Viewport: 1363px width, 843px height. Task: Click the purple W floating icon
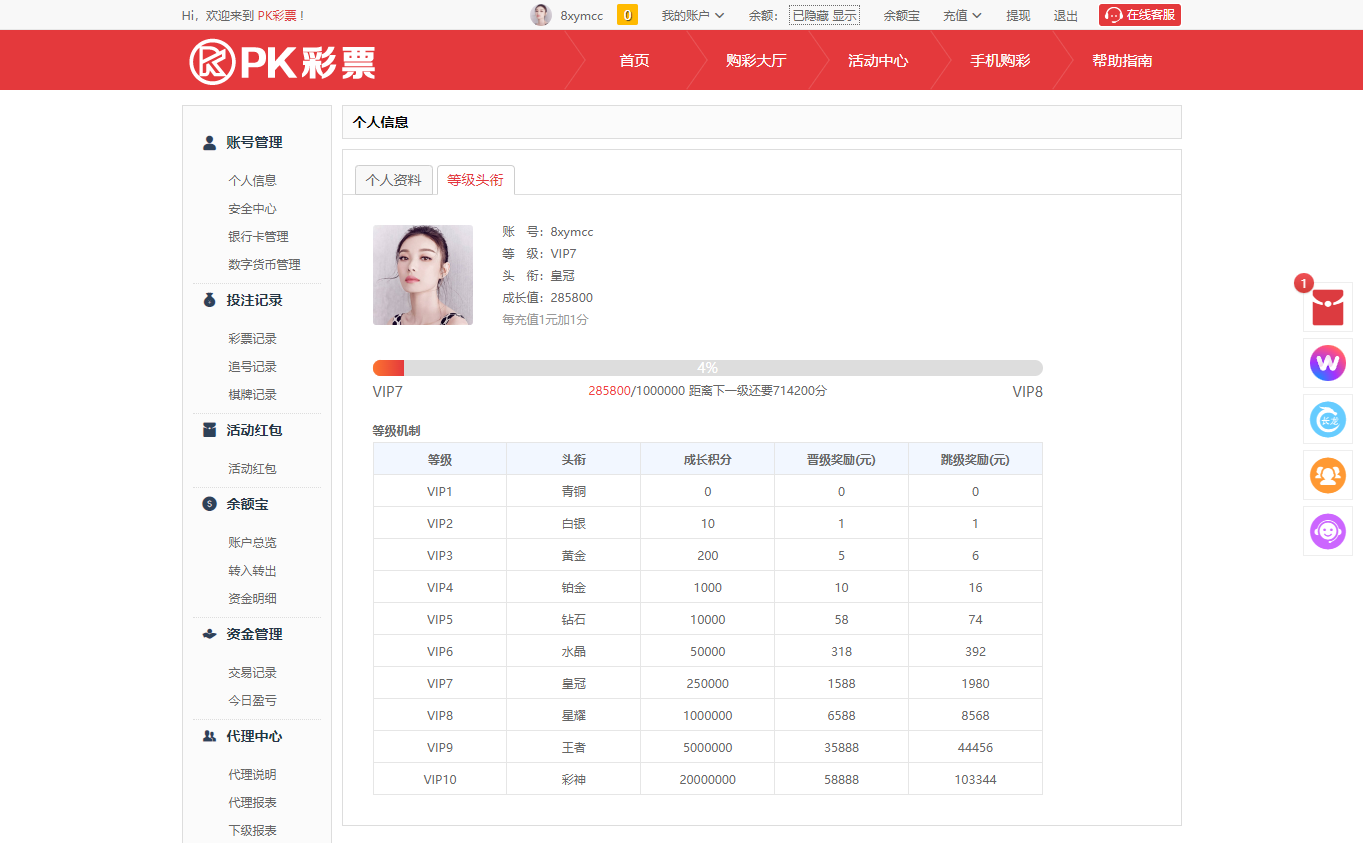1327,363
